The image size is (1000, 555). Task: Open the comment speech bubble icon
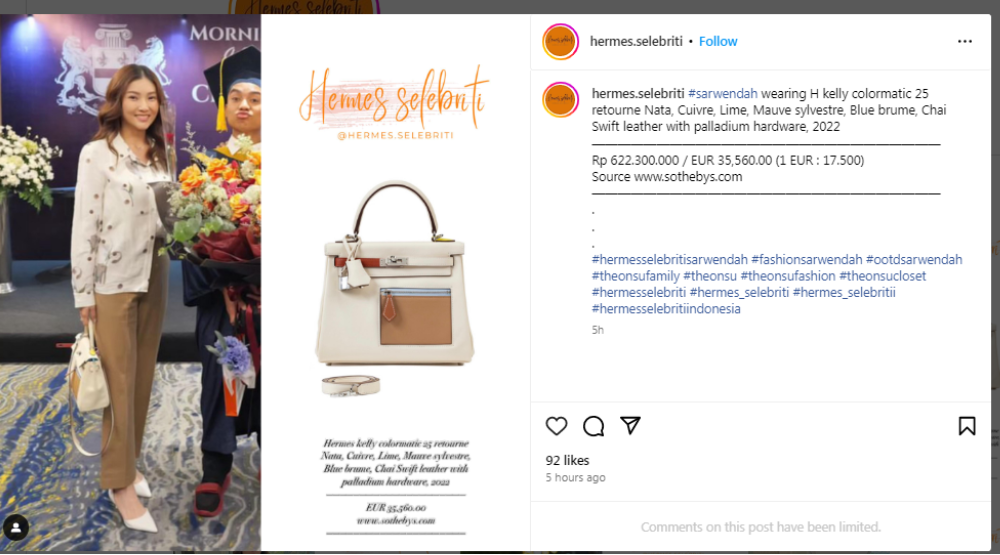tap(593, 426)
